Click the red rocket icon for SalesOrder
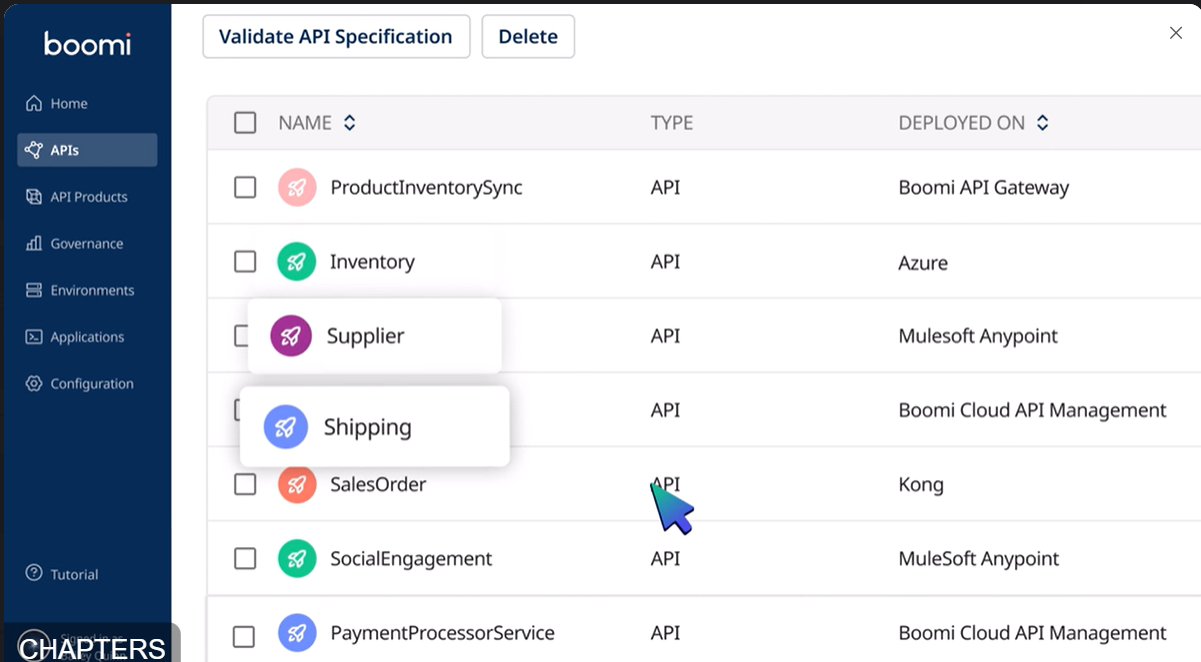The width and height of the screenshot is (1201, 662). coord(297,485)
